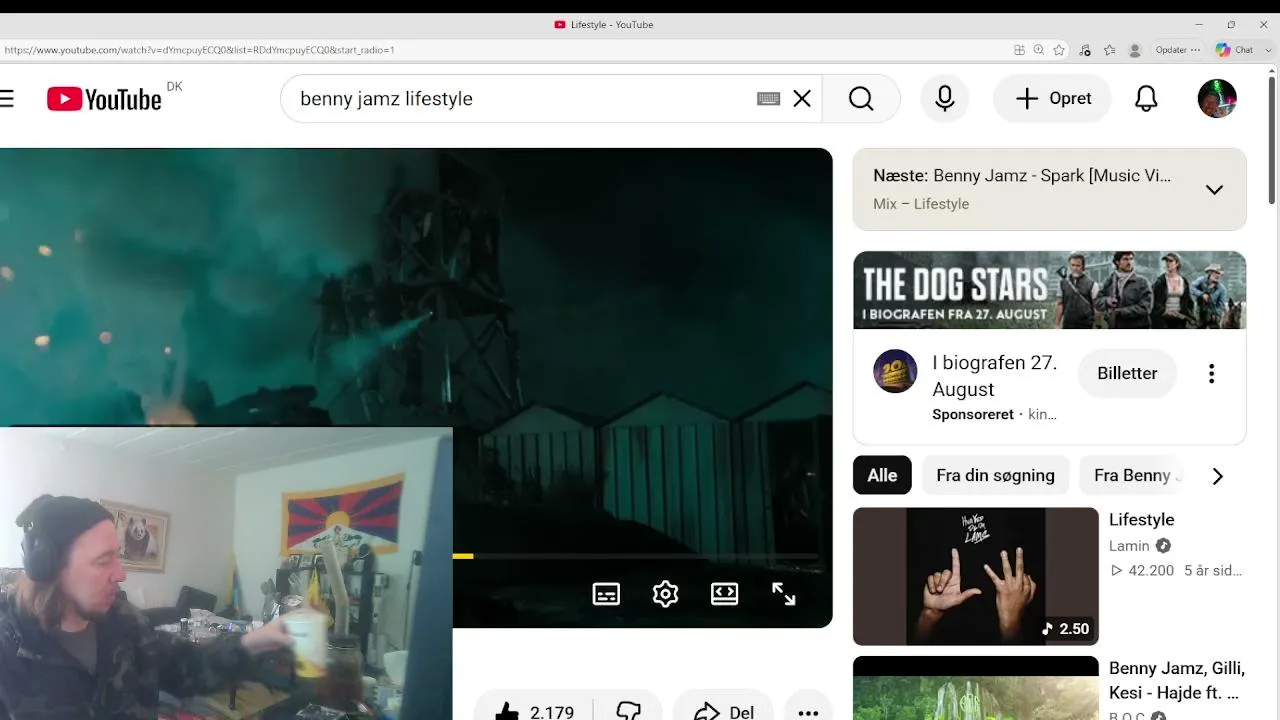Viewport: 1280px width, 720px height.
Task: Dislike the video with thumbs down
Action: tap(629, 712)
